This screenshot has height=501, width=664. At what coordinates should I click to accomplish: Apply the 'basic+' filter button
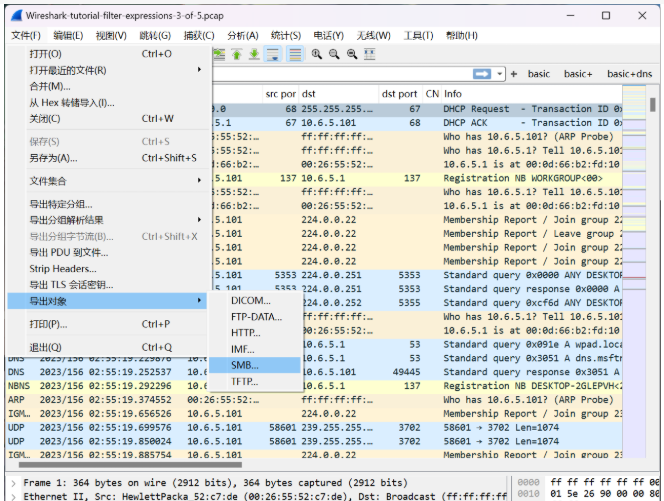pyautogui.click(x=578, y=74)
